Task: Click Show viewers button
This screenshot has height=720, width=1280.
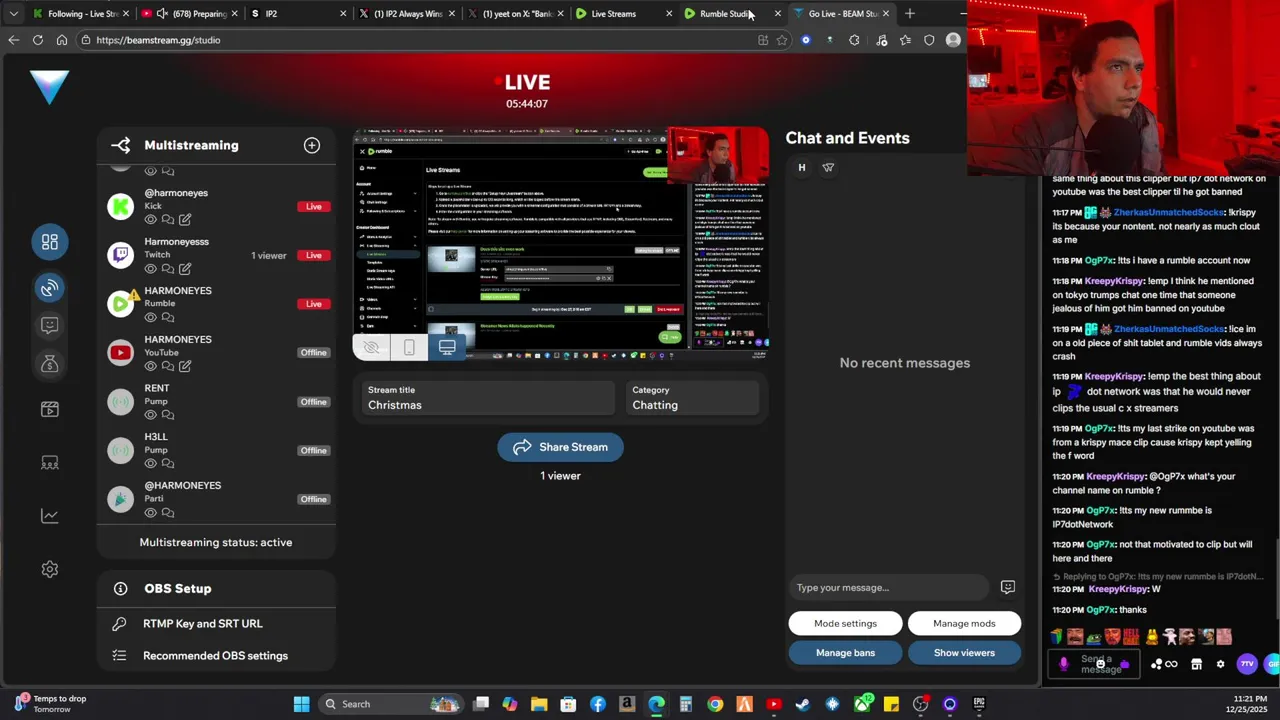Action: click(964, 653)
